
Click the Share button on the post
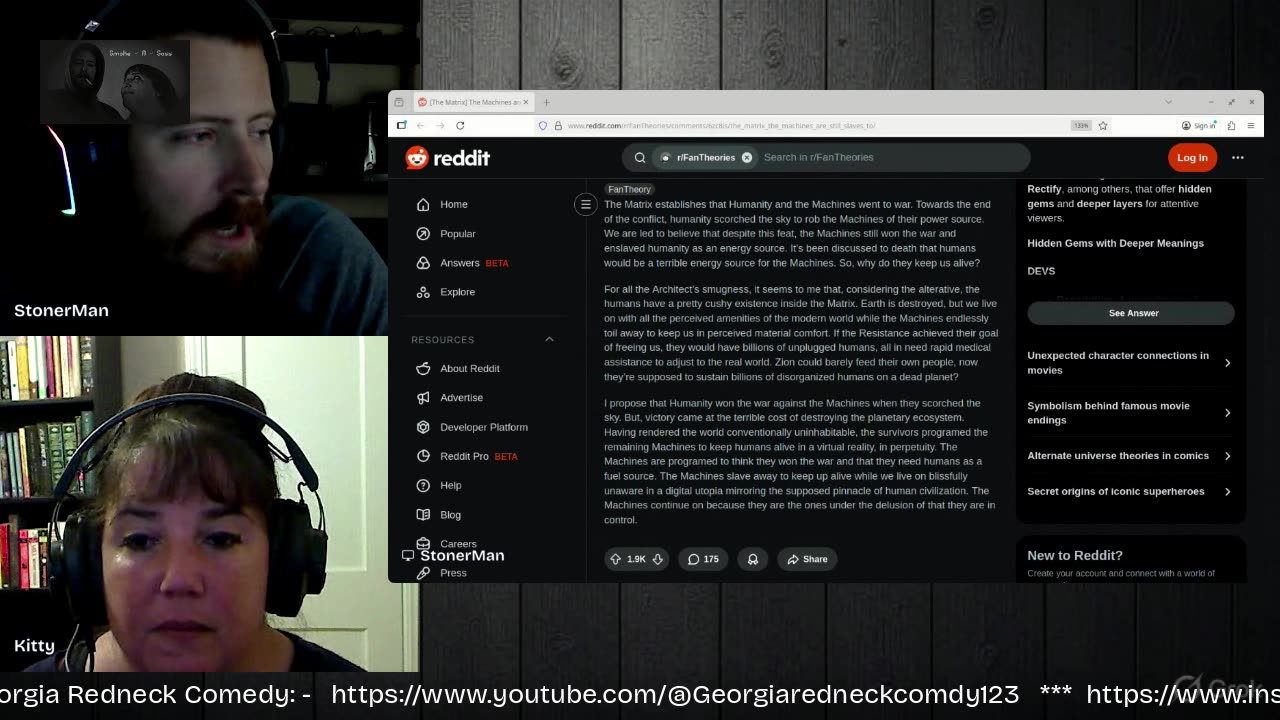point(807,559)
